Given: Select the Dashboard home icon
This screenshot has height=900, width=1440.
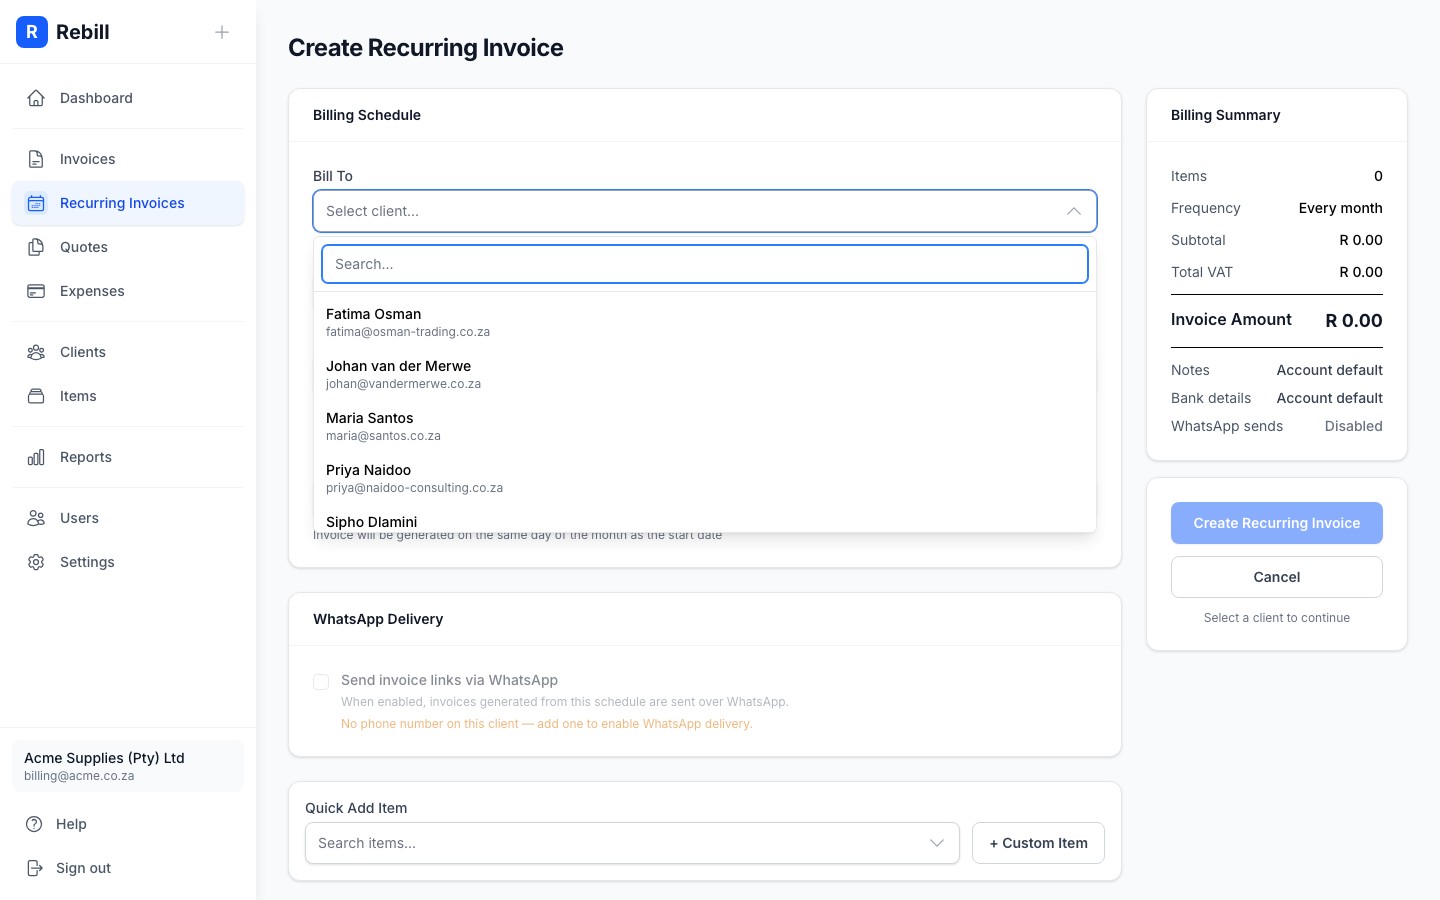Looking at the screenshot, I should 37,98.
